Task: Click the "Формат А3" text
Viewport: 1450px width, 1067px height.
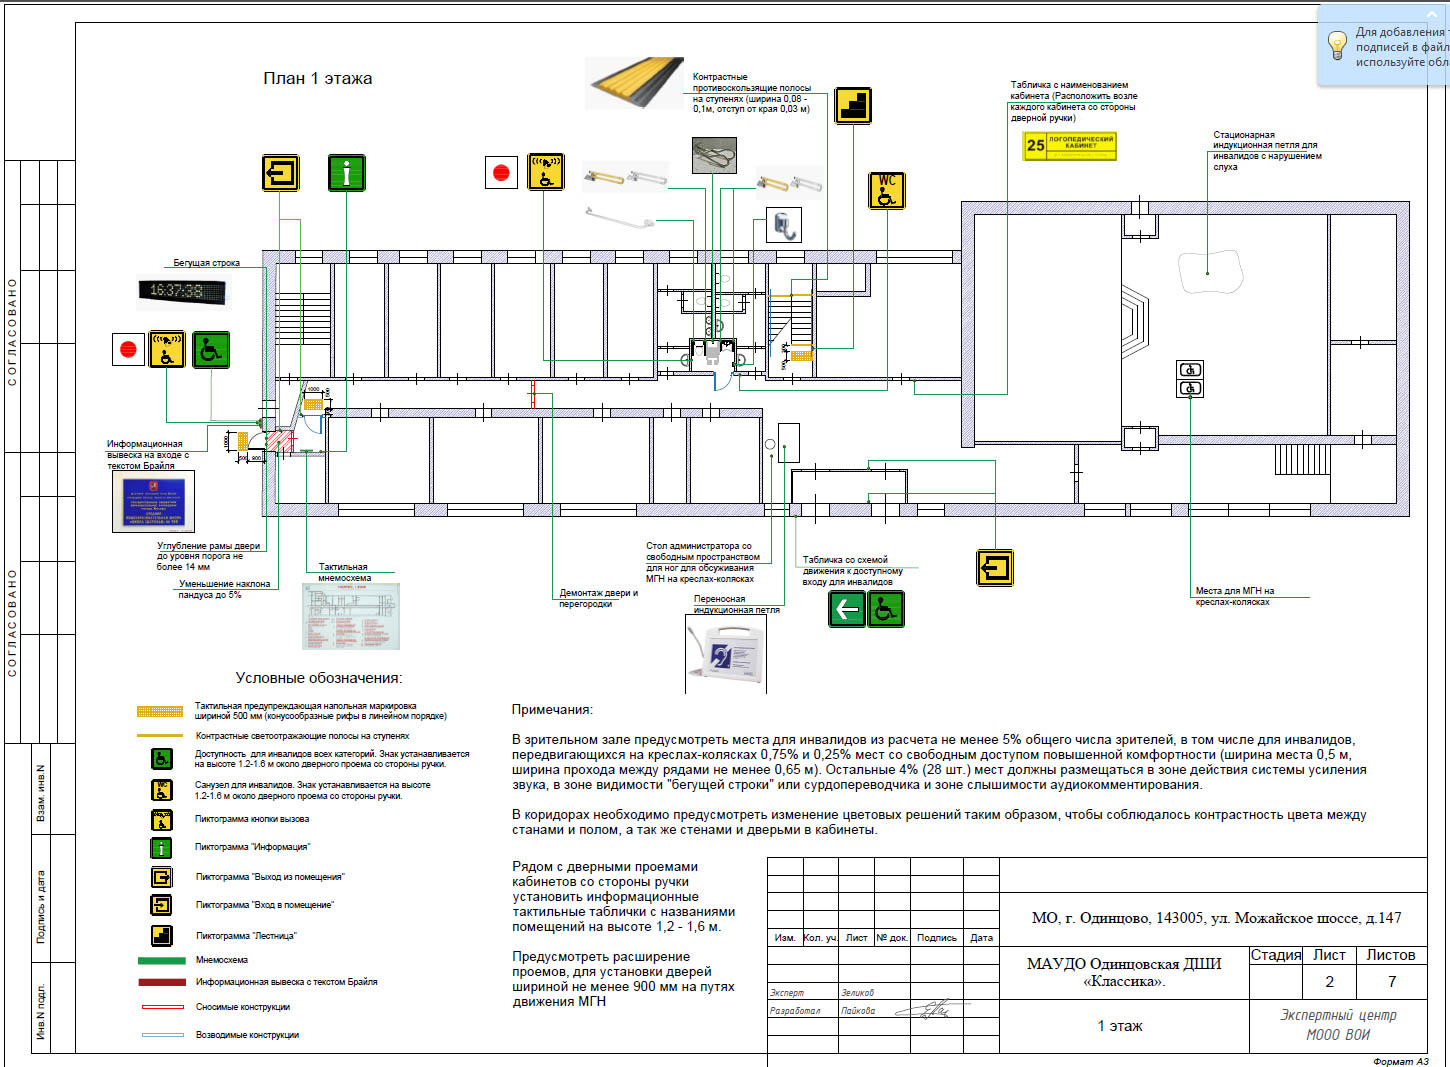Action: coord(1401,1061)
